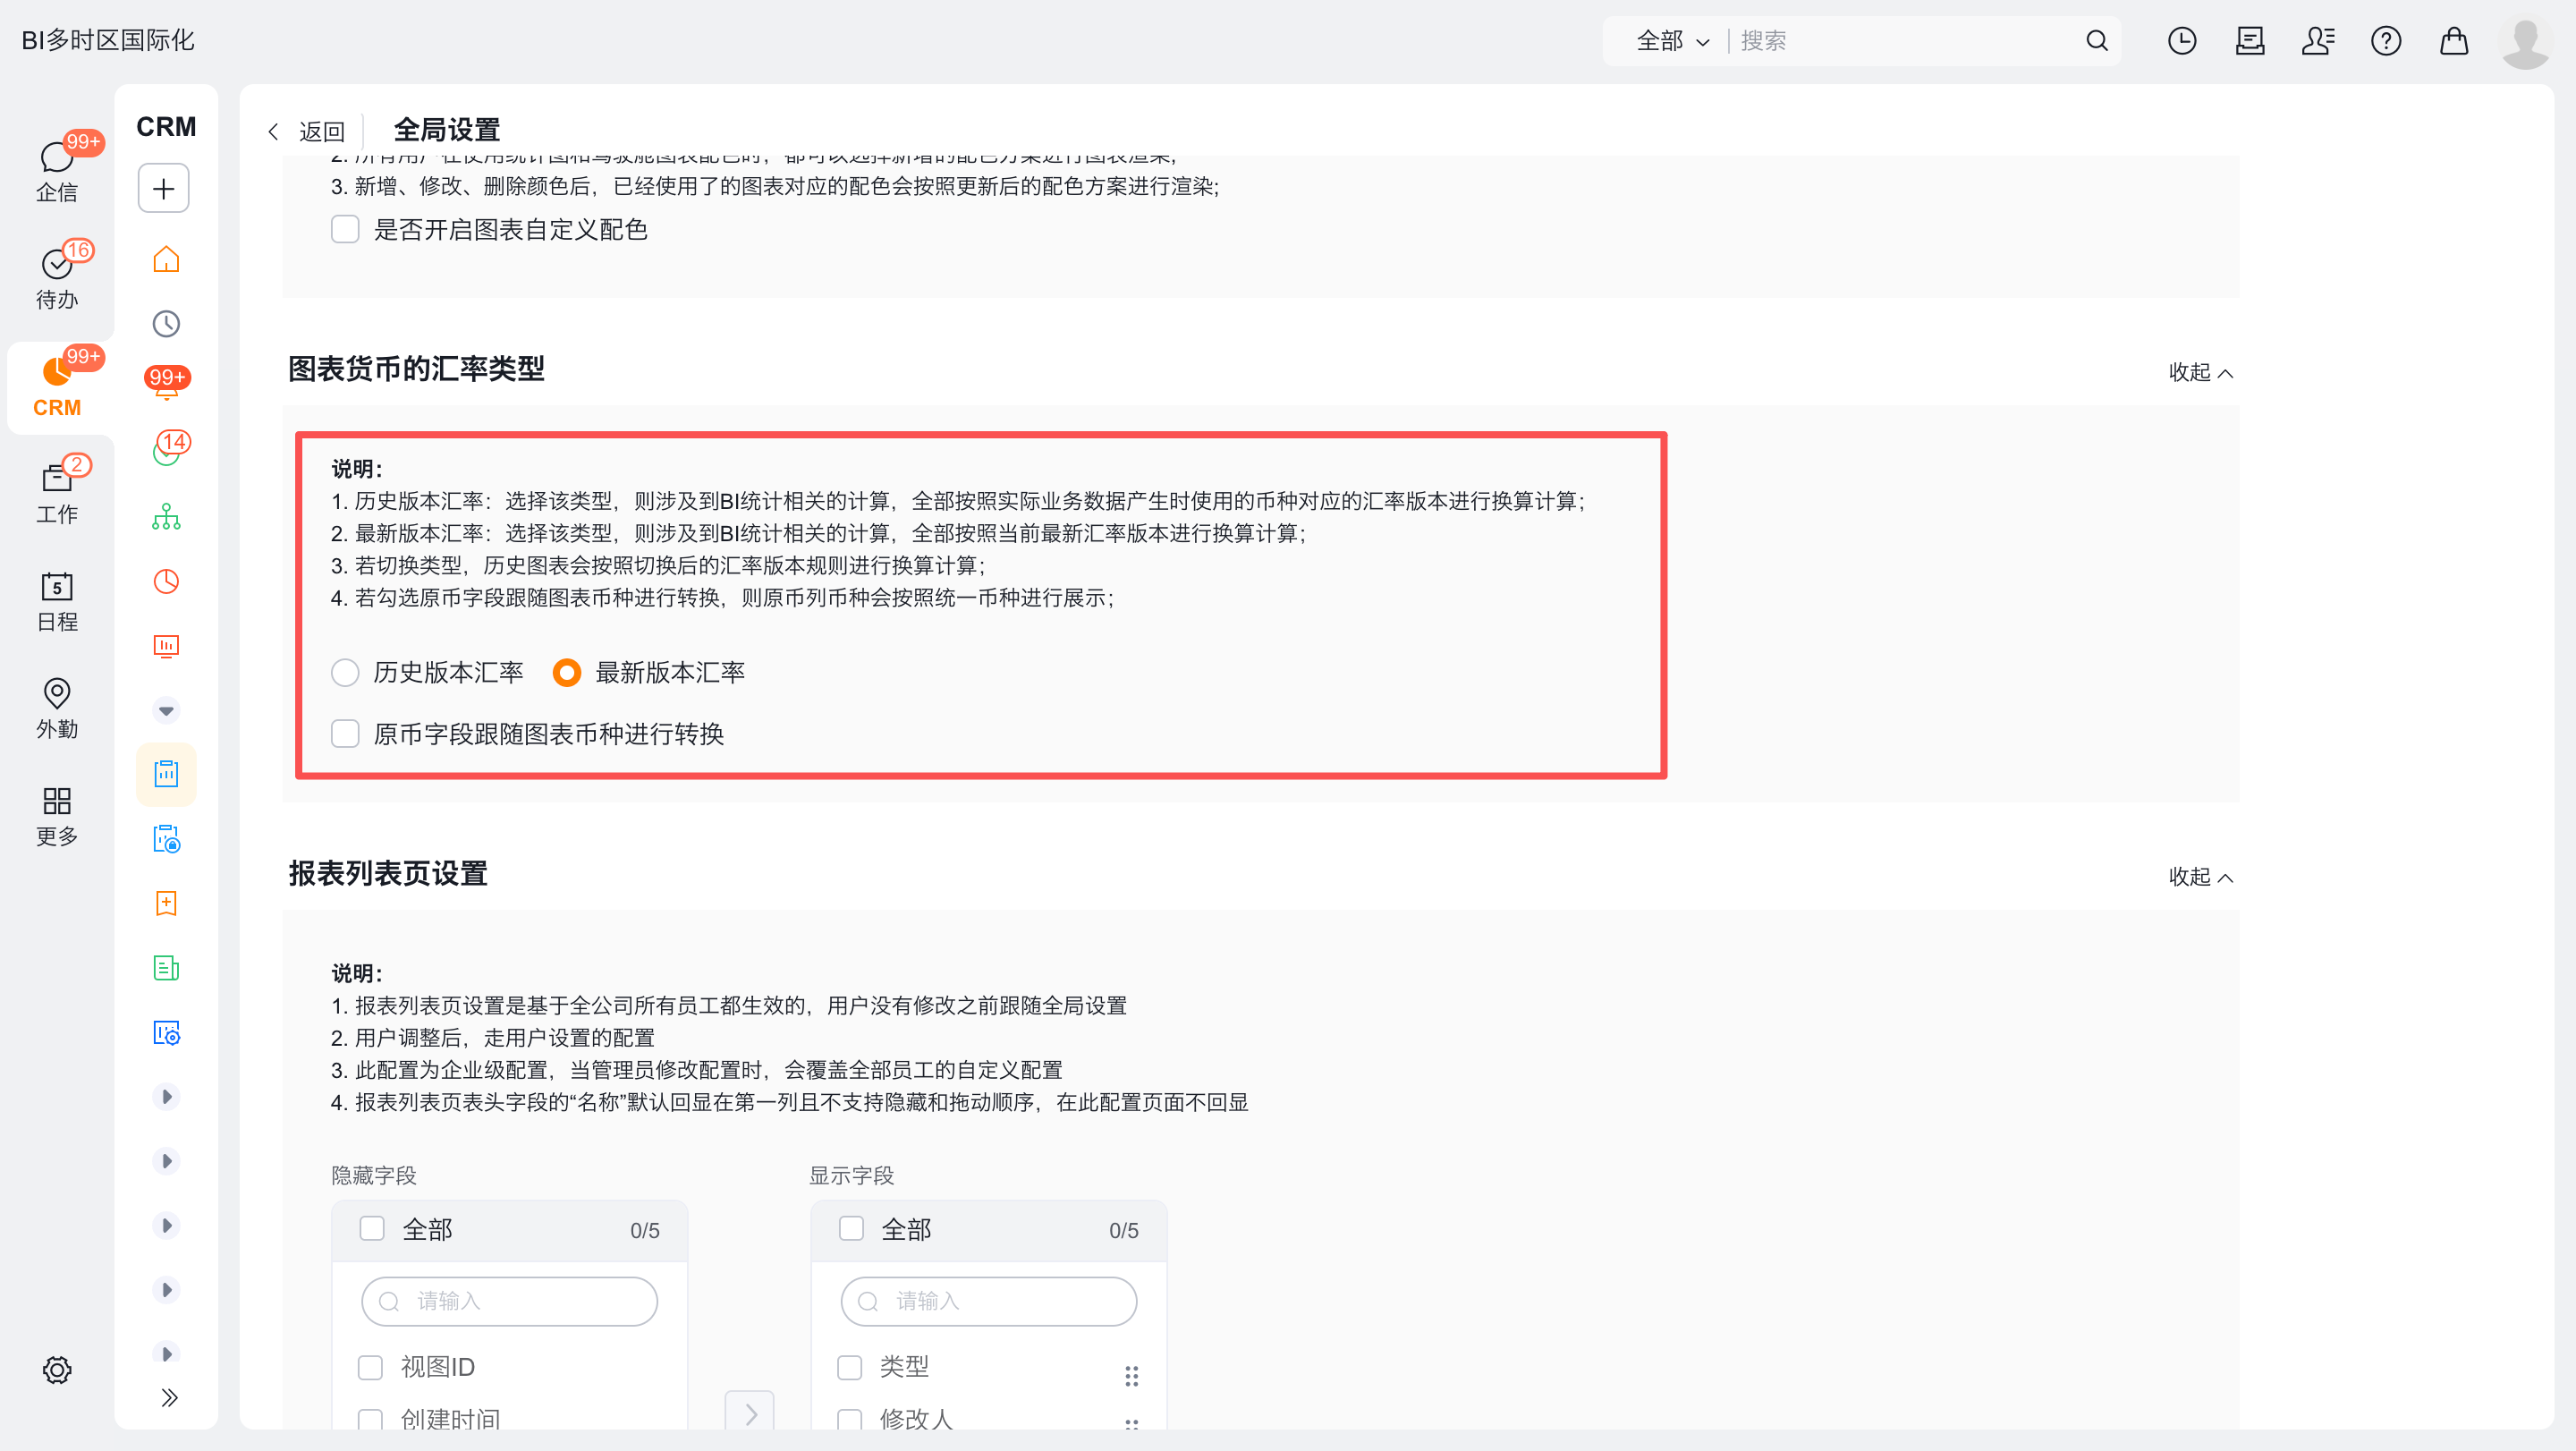Image resolution: width=2576 pixels, height=1451 pixels.
Task: Switch to 待办 in left navigation
Action: pyautogui.click(x=57, y=277)
